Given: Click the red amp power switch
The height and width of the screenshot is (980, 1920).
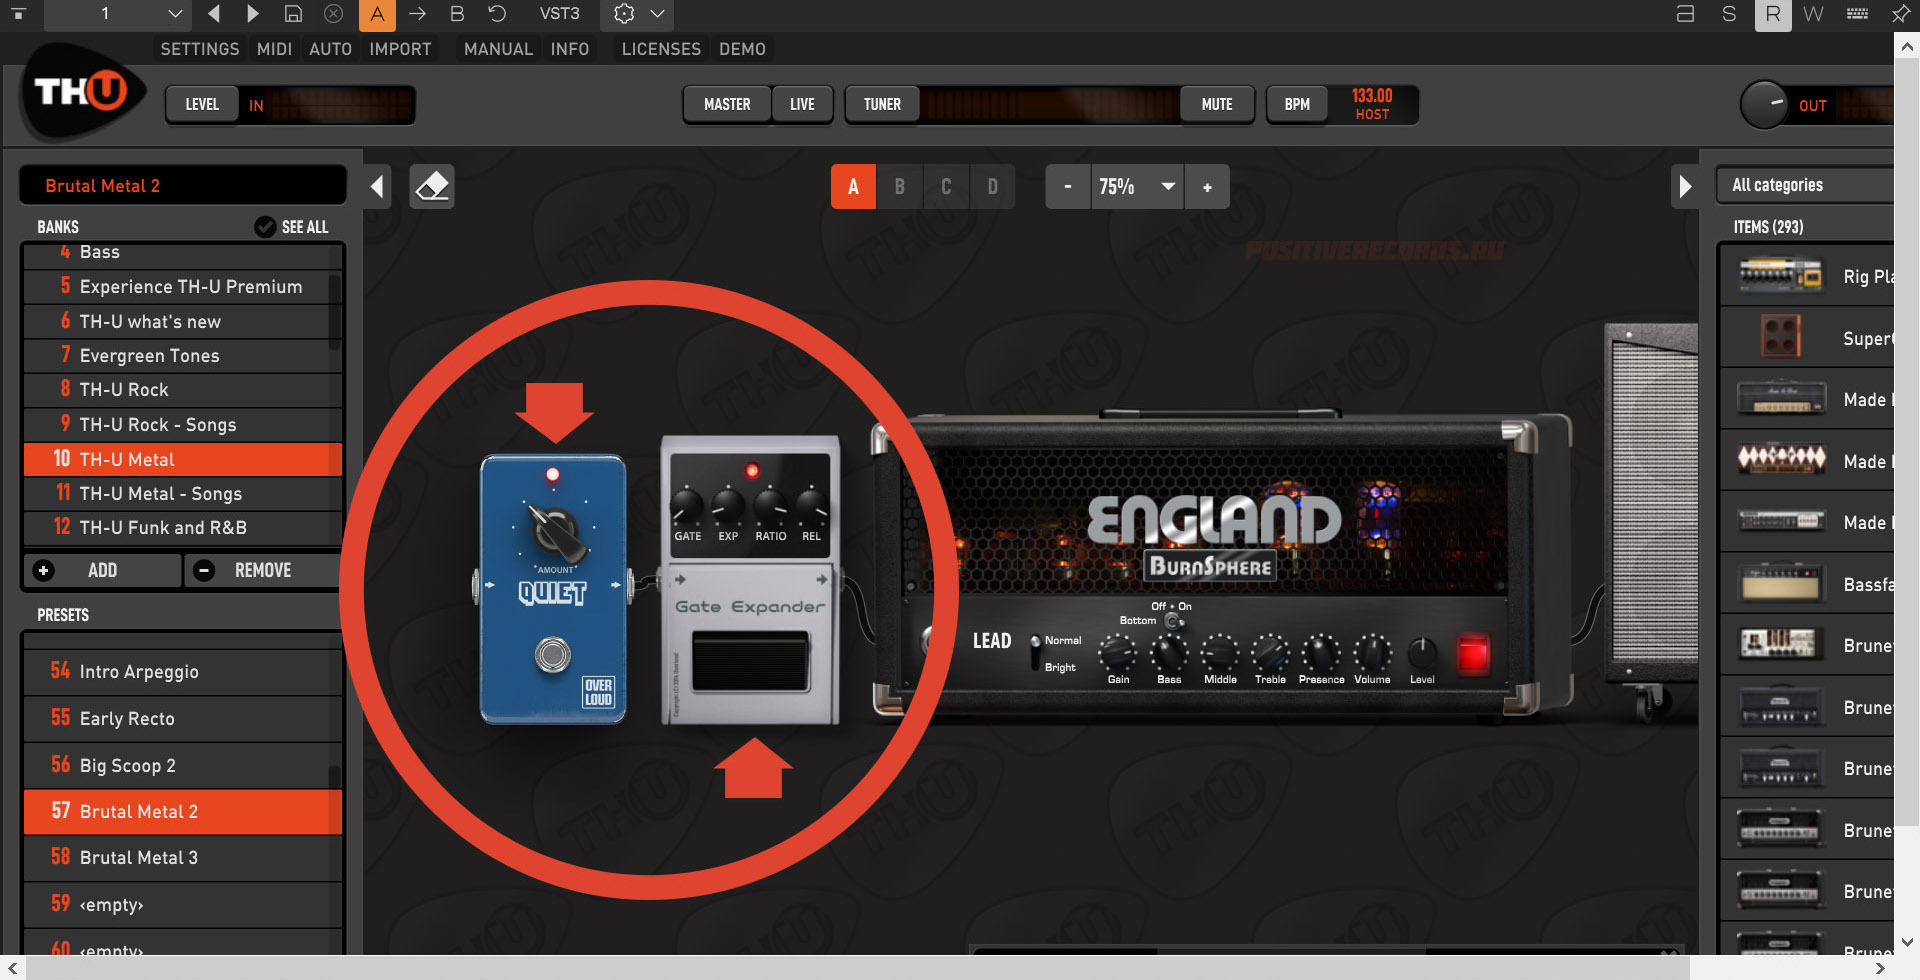Looking at the screenshot, I should (x=1473, y=654).
